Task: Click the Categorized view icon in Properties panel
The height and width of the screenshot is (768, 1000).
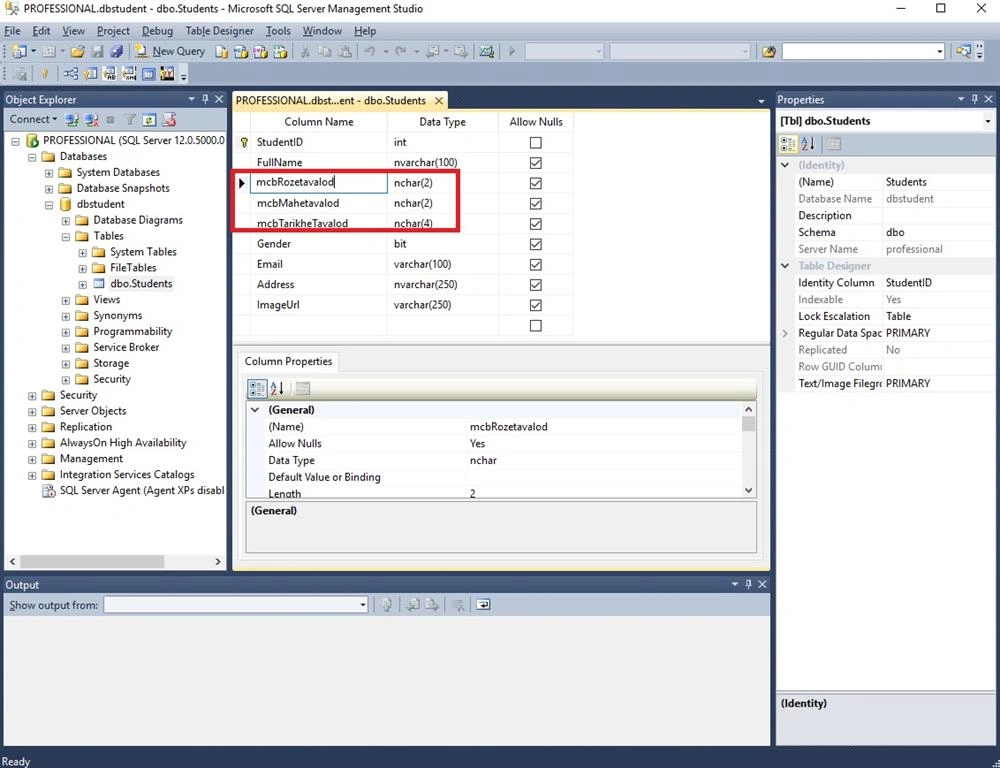Action: point(789,144)
